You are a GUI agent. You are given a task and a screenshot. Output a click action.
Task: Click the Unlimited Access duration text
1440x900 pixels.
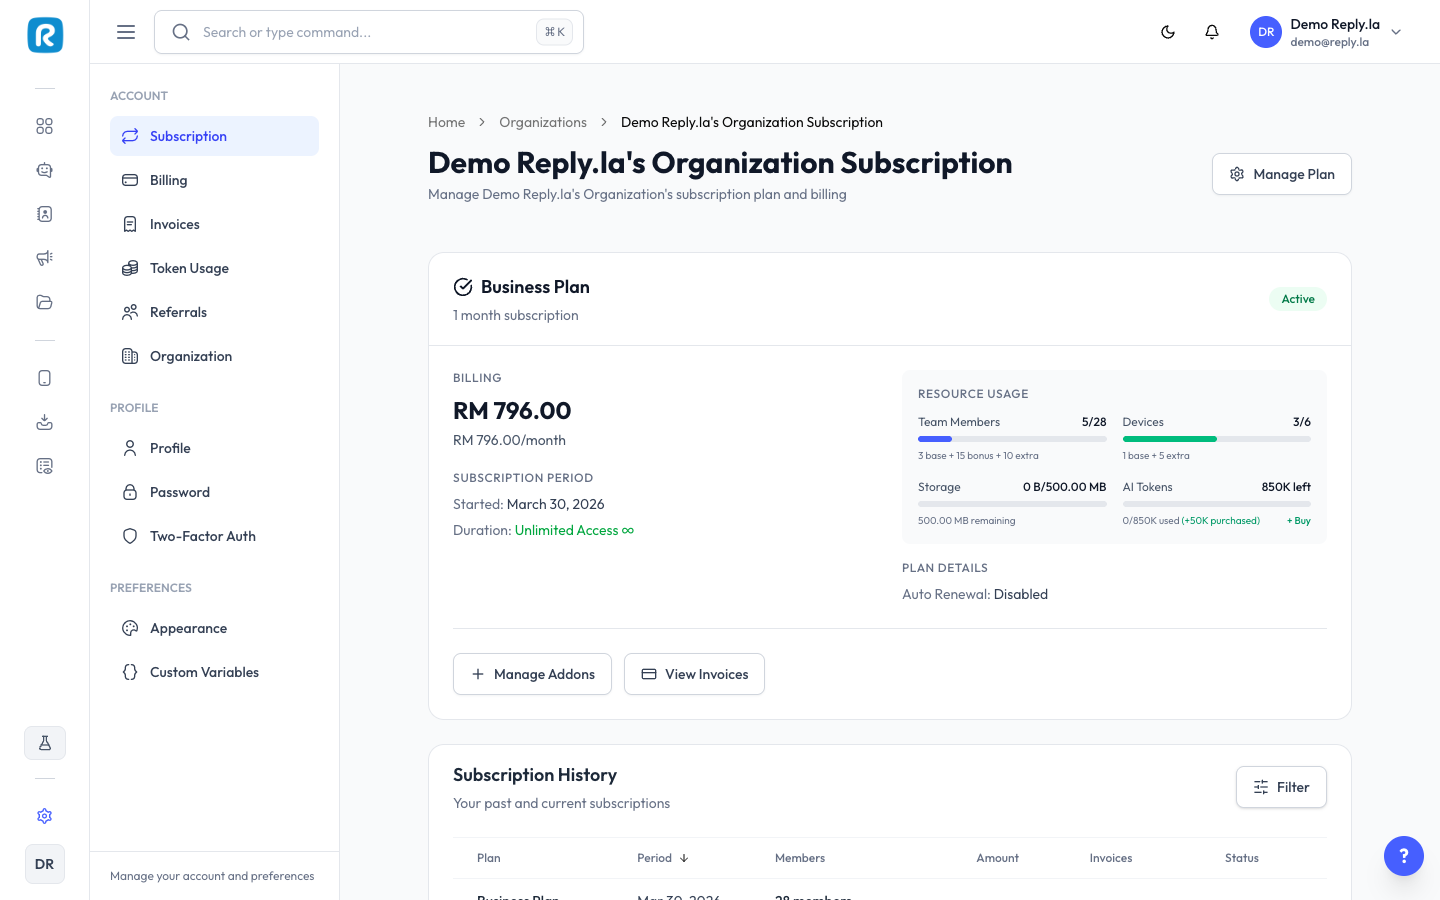coord(574,530)
